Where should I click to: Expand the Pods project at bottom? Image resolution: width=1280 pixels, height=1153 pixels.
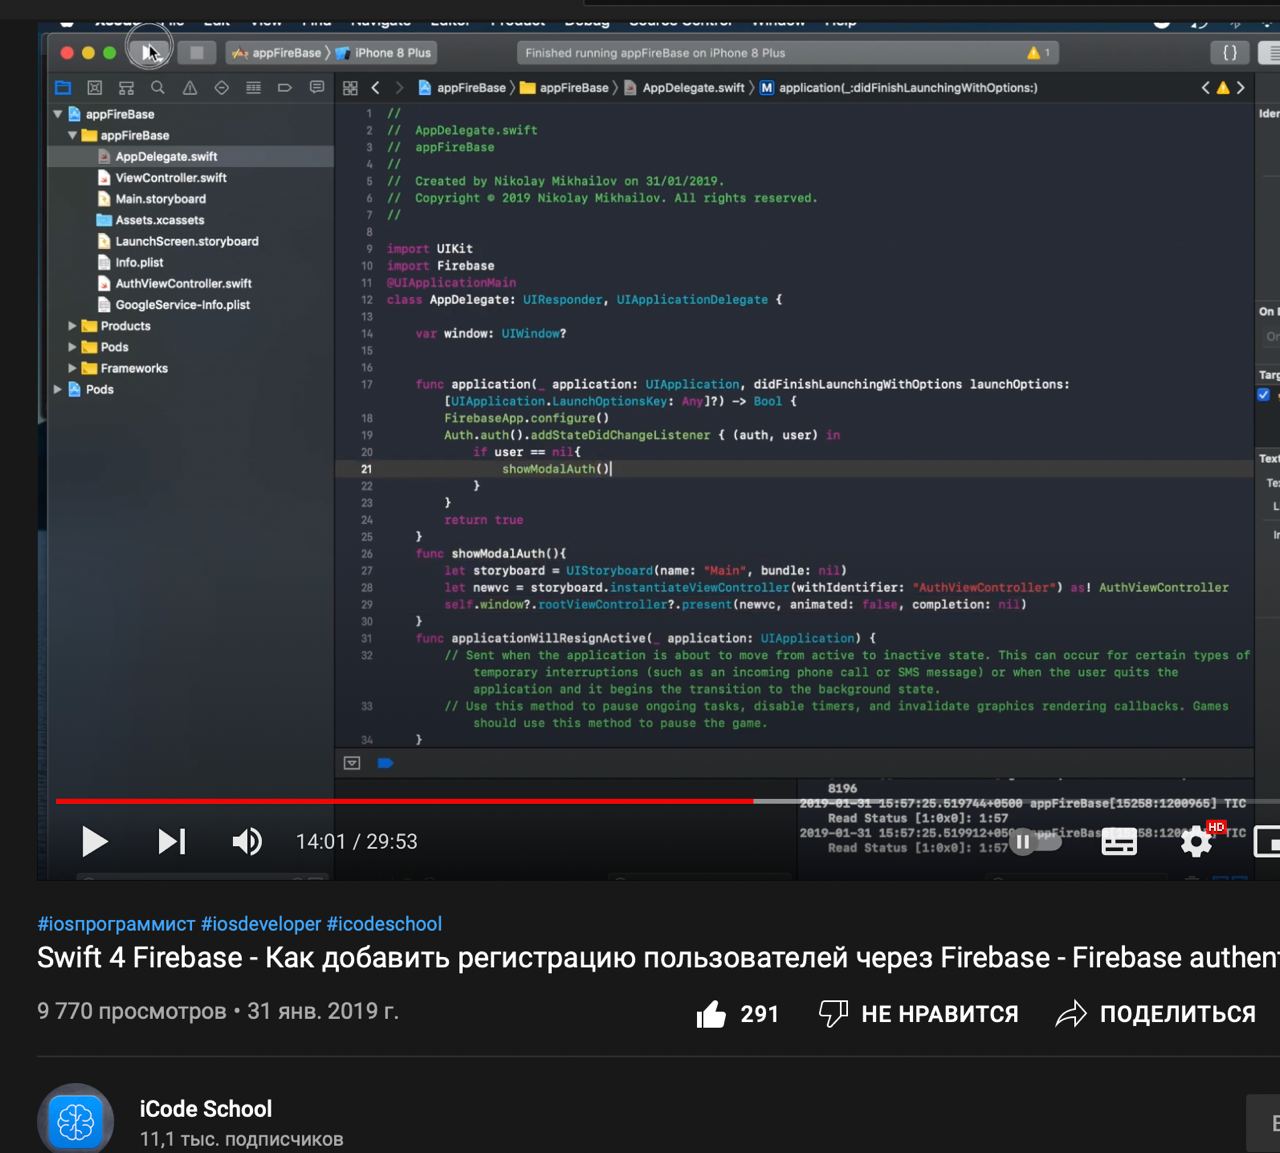coord(58,389)
